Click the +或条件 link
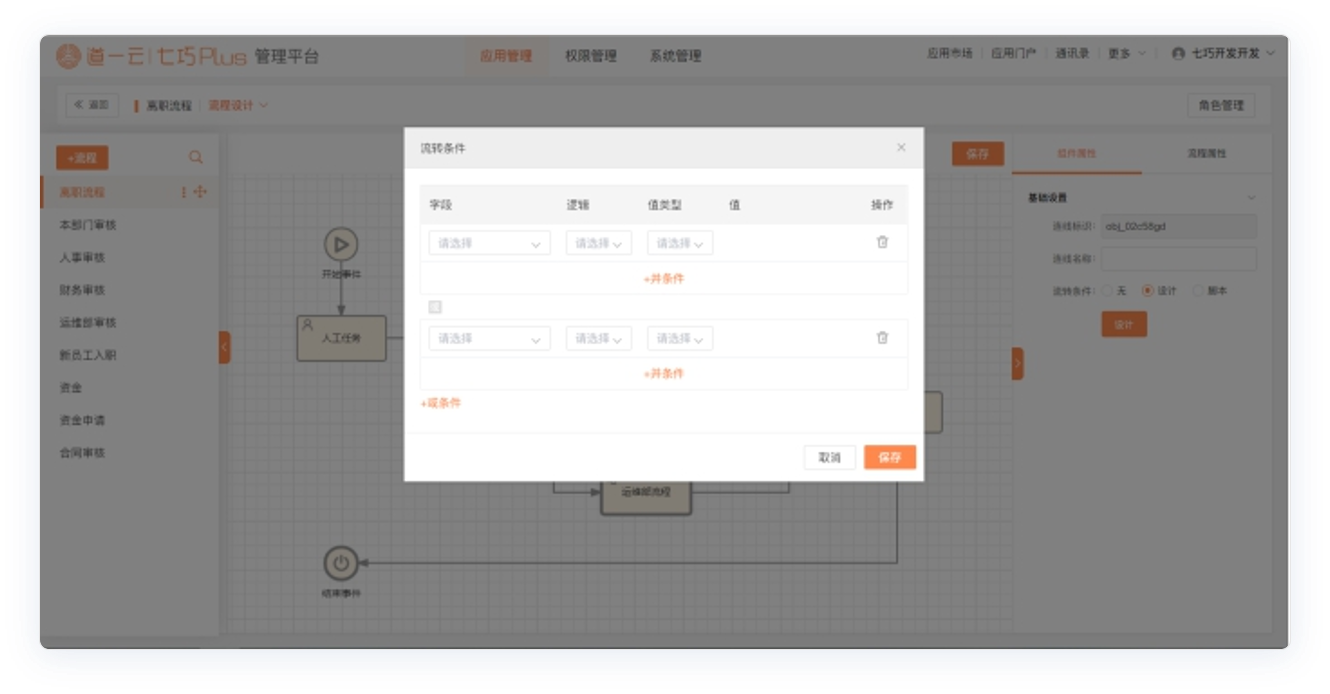This screenshot has width=1330, height=694. pyautogui.click(x=441, y=403)
